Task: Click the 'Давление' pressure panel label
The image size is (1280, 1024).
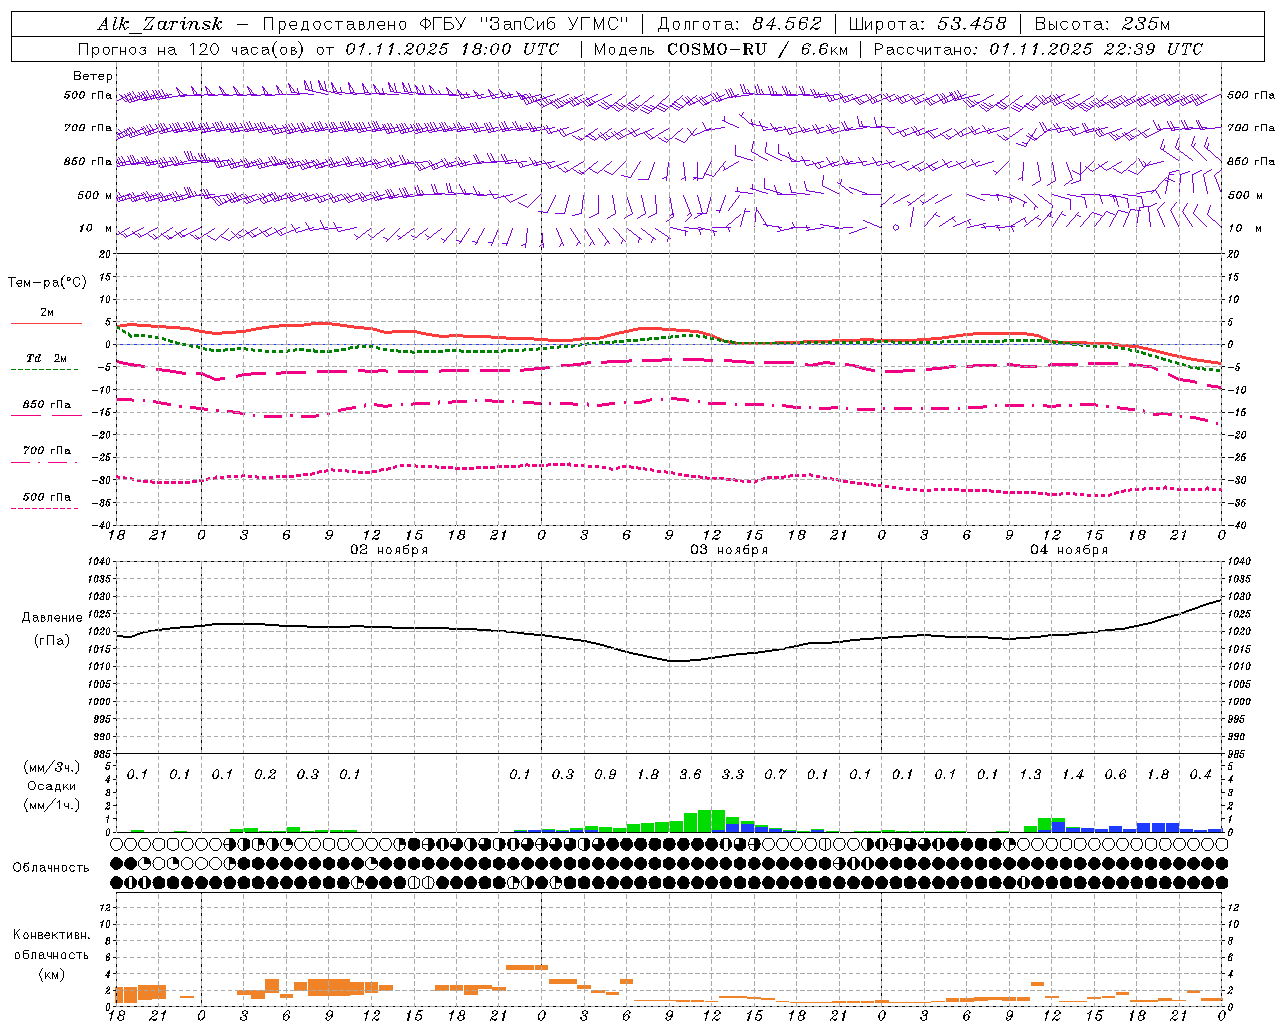Action: pyautogui.click(x=52, y=618)
